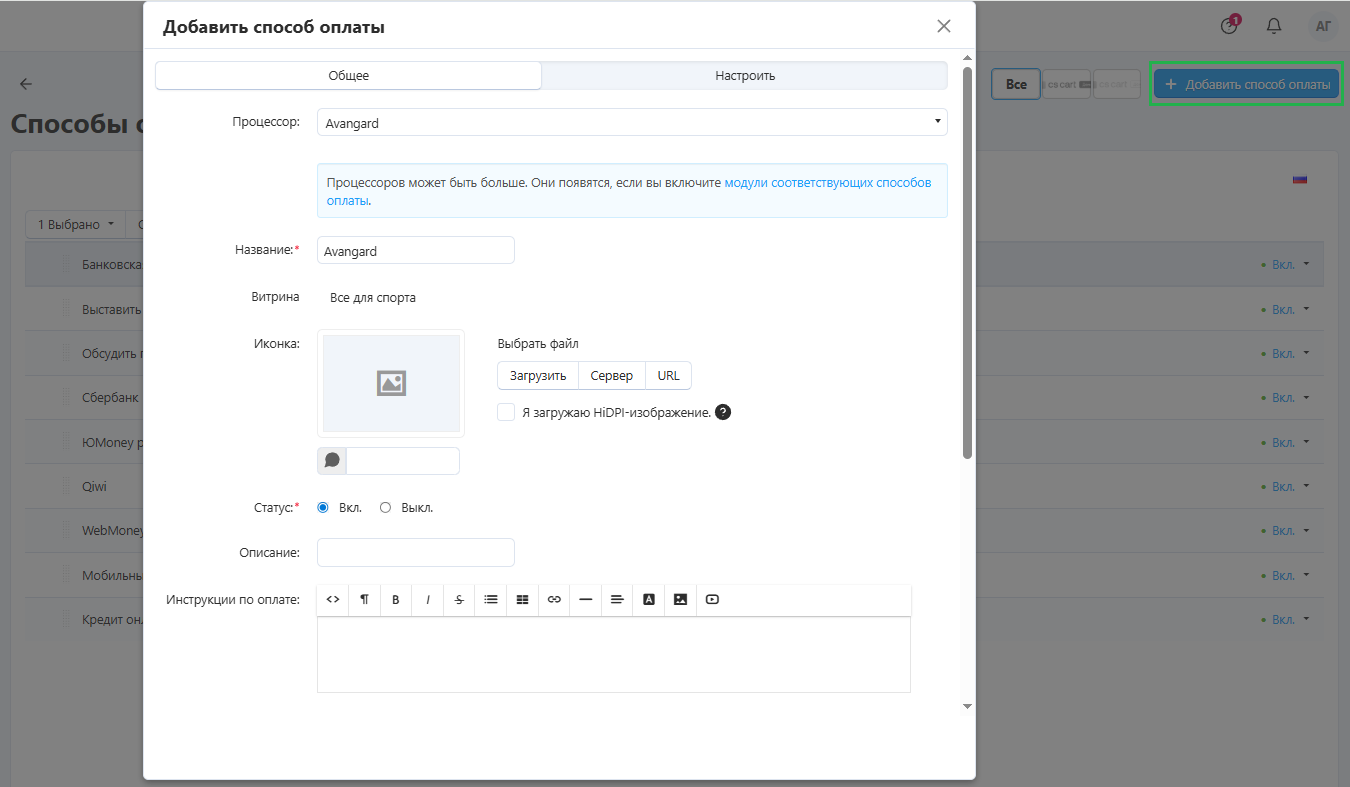The image size is (1350, 787).
Task: Open the icon with red badge in header
Action: coord(1230,26)
